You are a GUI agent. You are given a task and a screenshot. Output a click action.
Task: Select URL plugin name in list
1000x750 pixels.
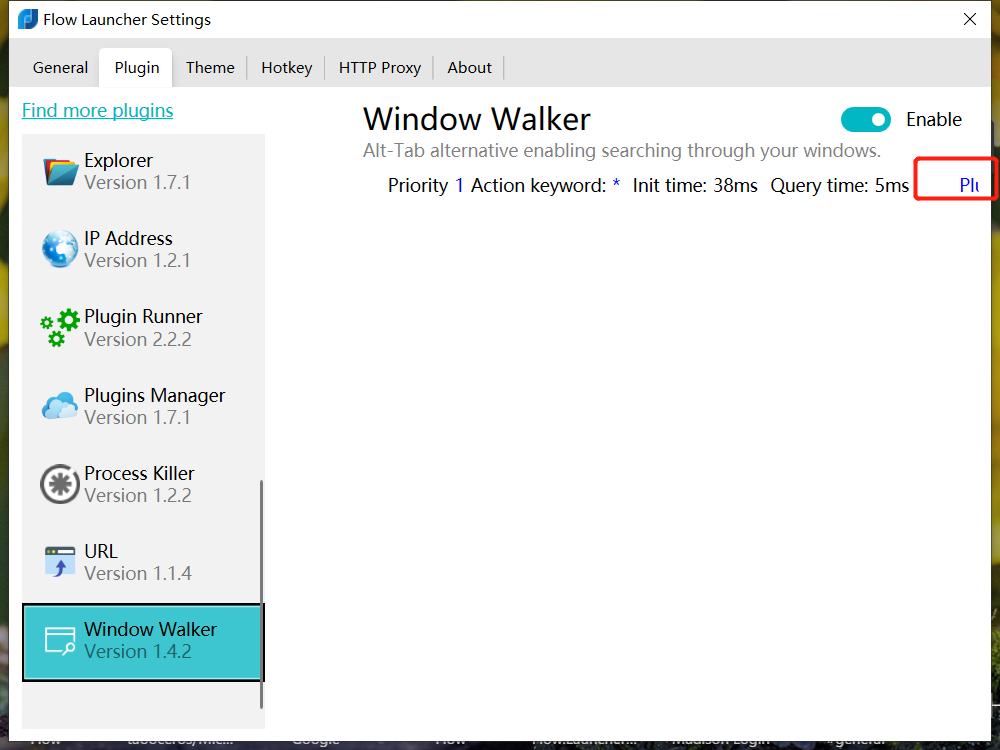101,551
